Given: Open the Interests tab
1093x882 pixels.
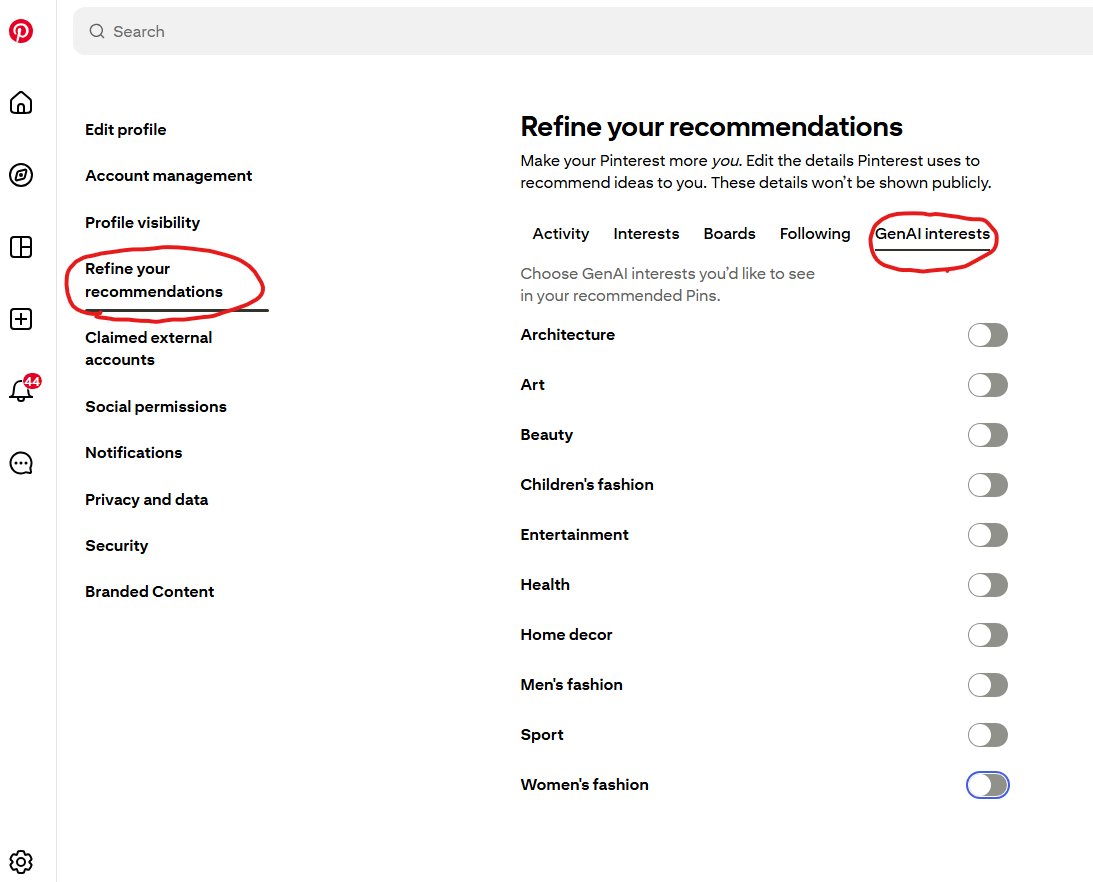Looking at the screenshot, I should (x=646, y=234).
